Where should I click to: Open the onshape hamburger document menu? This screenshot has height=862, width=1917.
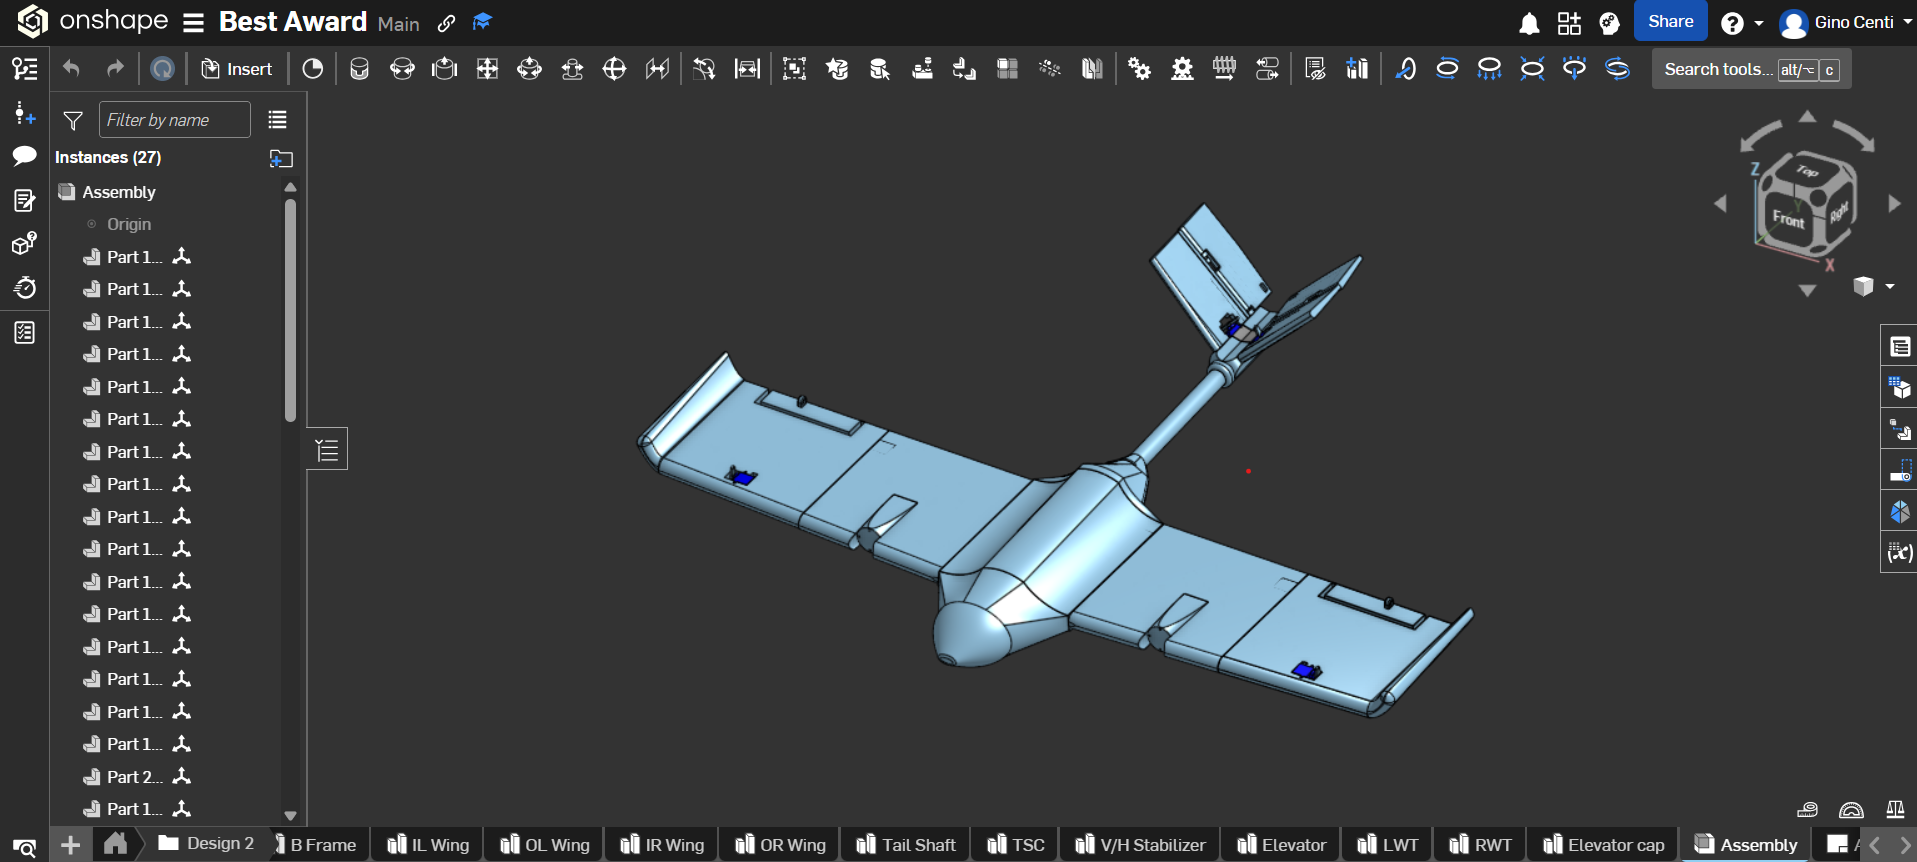[x=194, y=22]
